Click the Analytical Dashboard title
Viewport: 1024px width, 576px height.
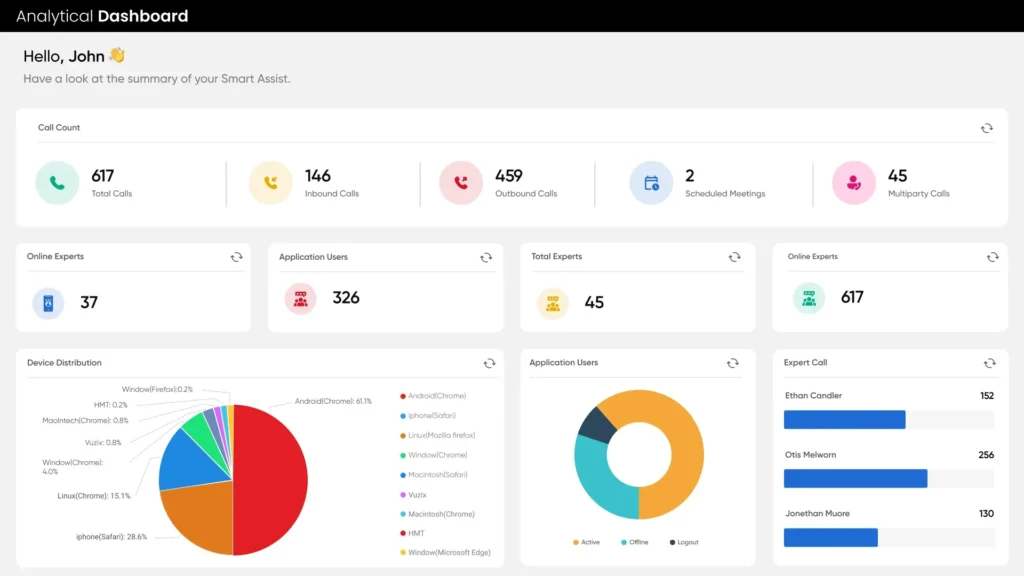pos(102,16)
